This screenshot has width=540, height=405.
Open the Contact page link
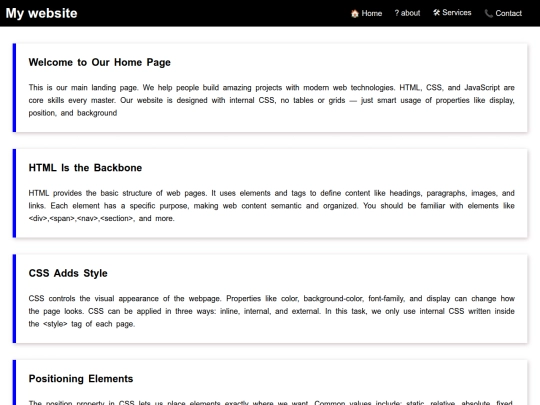click(x=503, y=13)
